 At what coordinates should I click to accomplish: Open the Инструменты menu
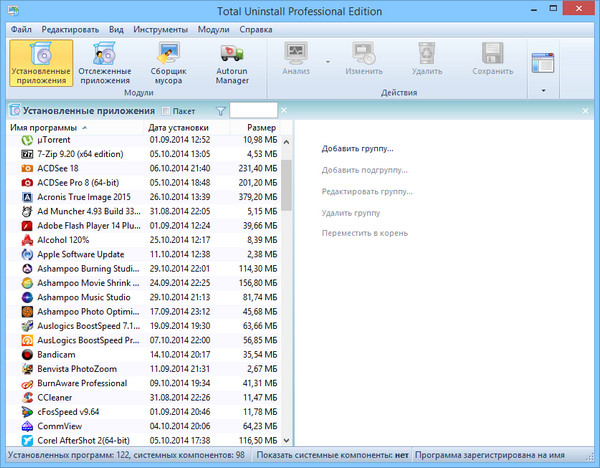pyautogui.click(x=160, y=27)
